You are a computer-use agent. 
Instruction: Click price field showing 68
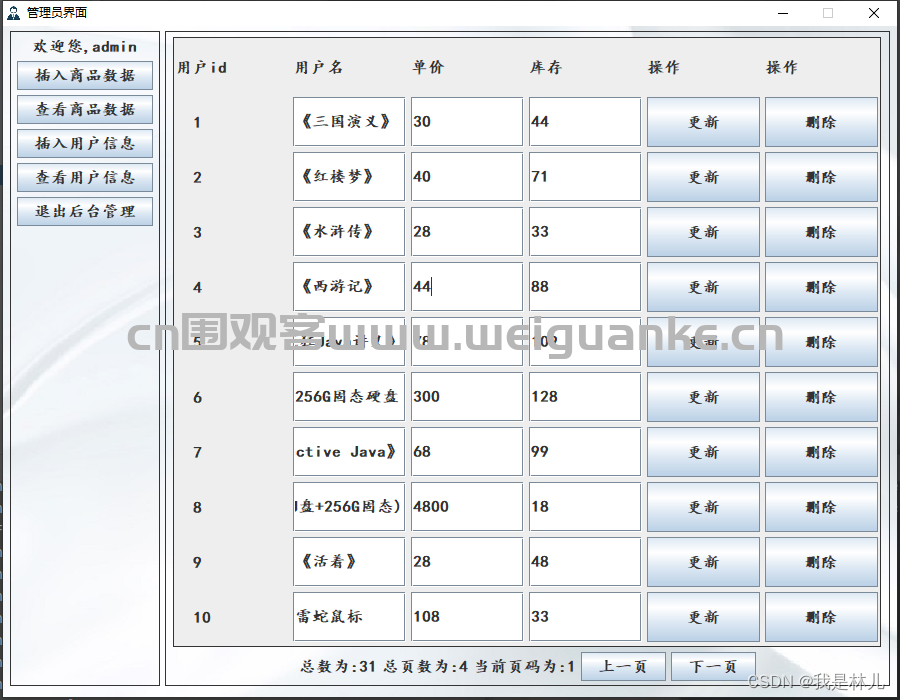(467, 452)
